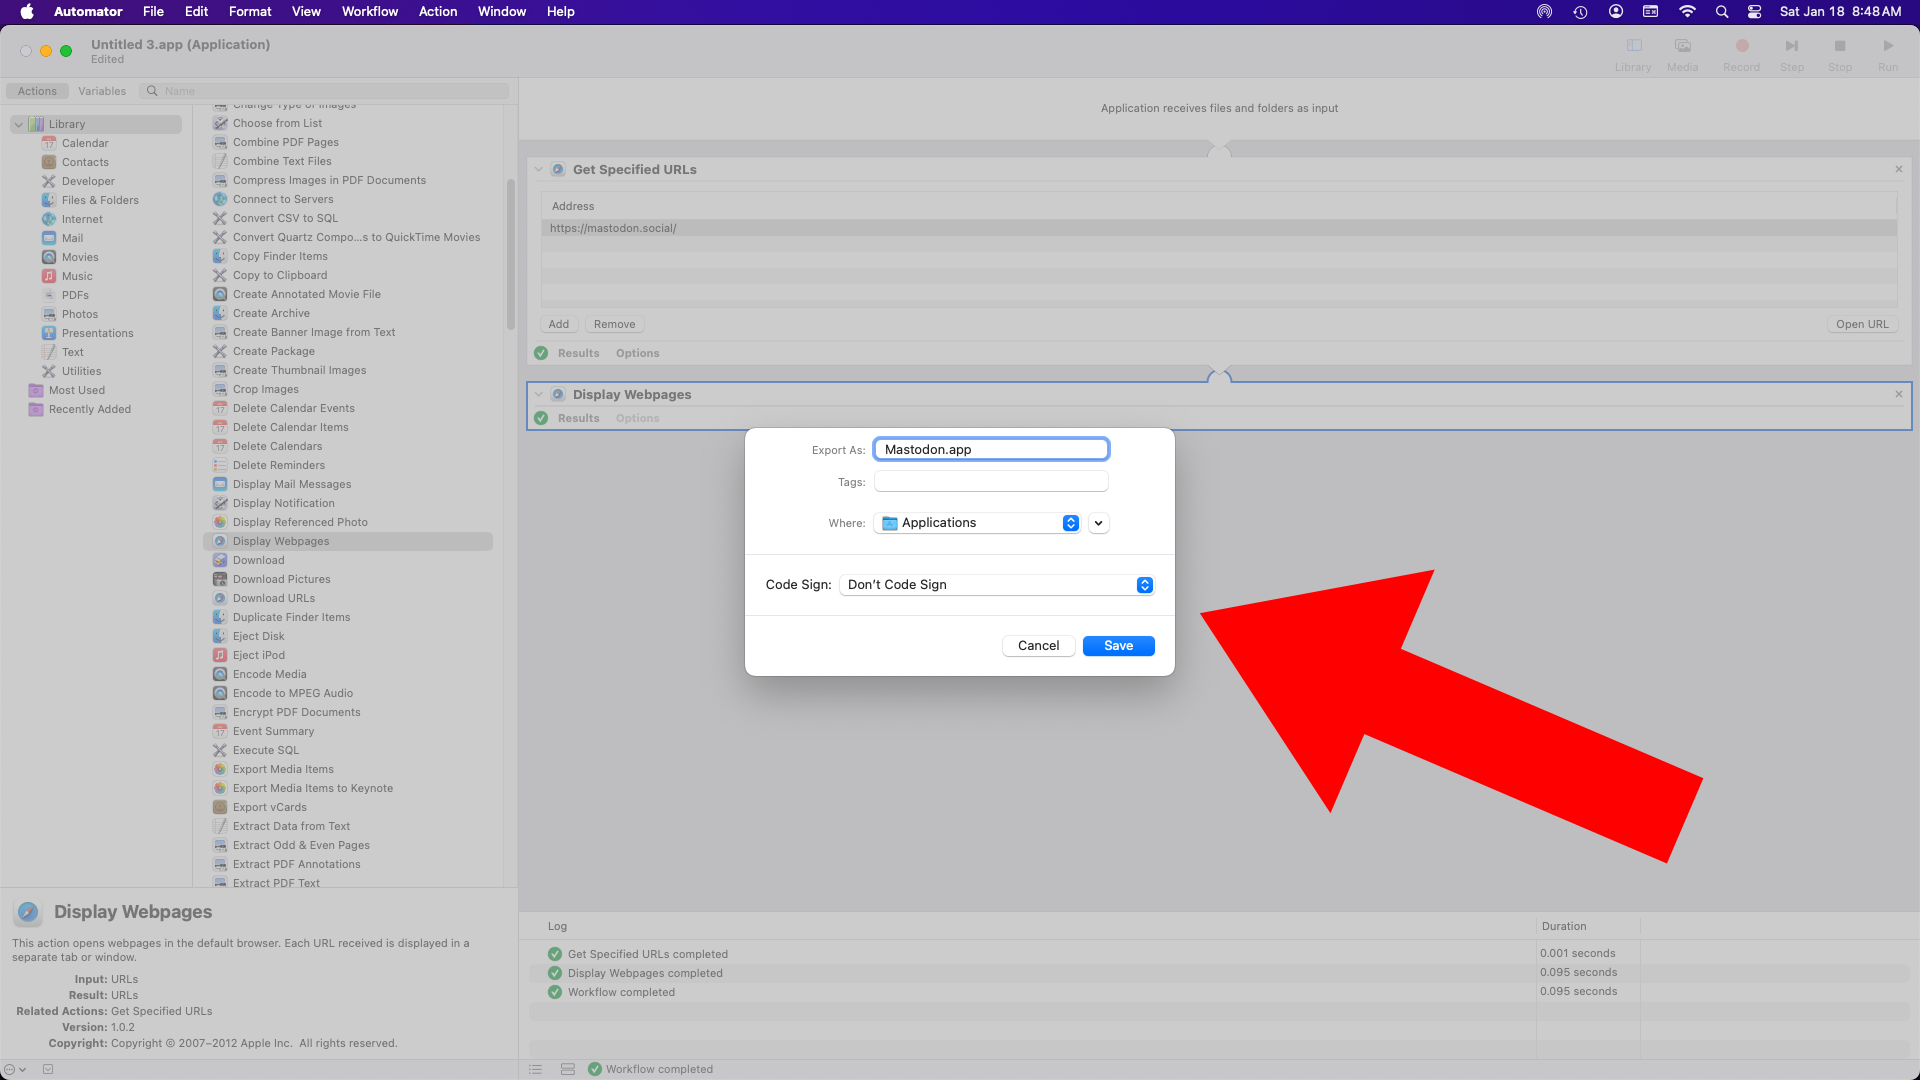Screen dimensions: 1920x1080
Task: Select the Export vCards action
Action: pyautogui.click(x=270, y=807)
